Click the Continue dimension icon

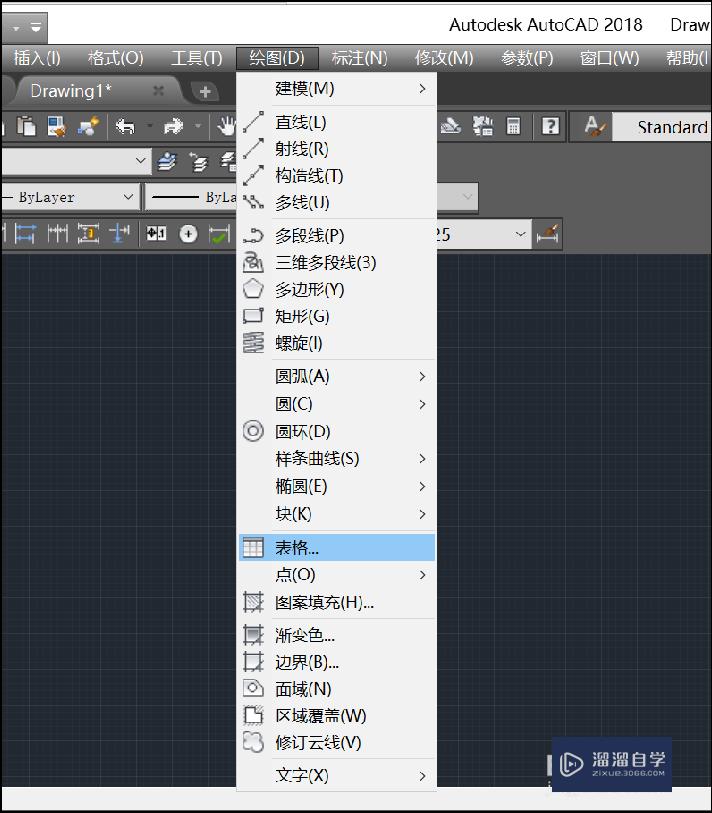58,234
